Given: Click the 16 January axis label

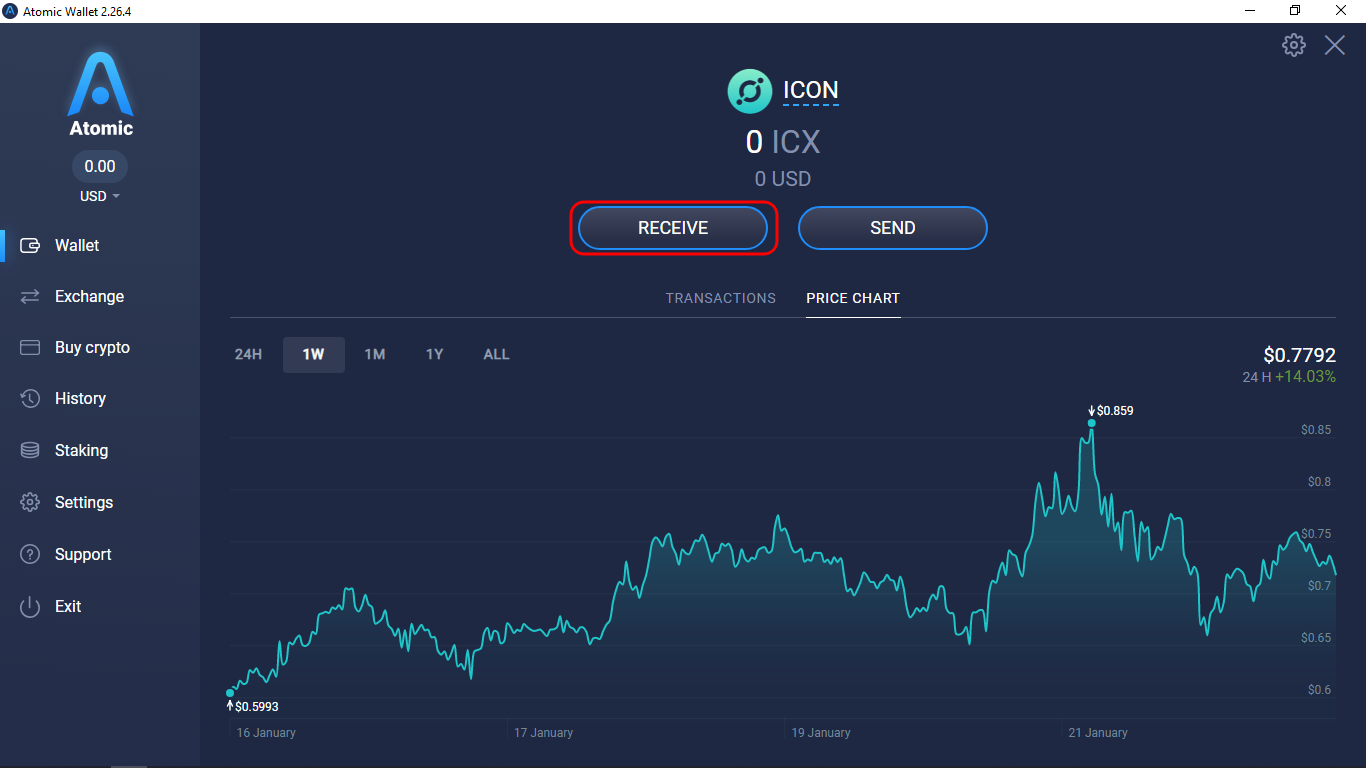Looking at the screenshot, I should point(266,733).
